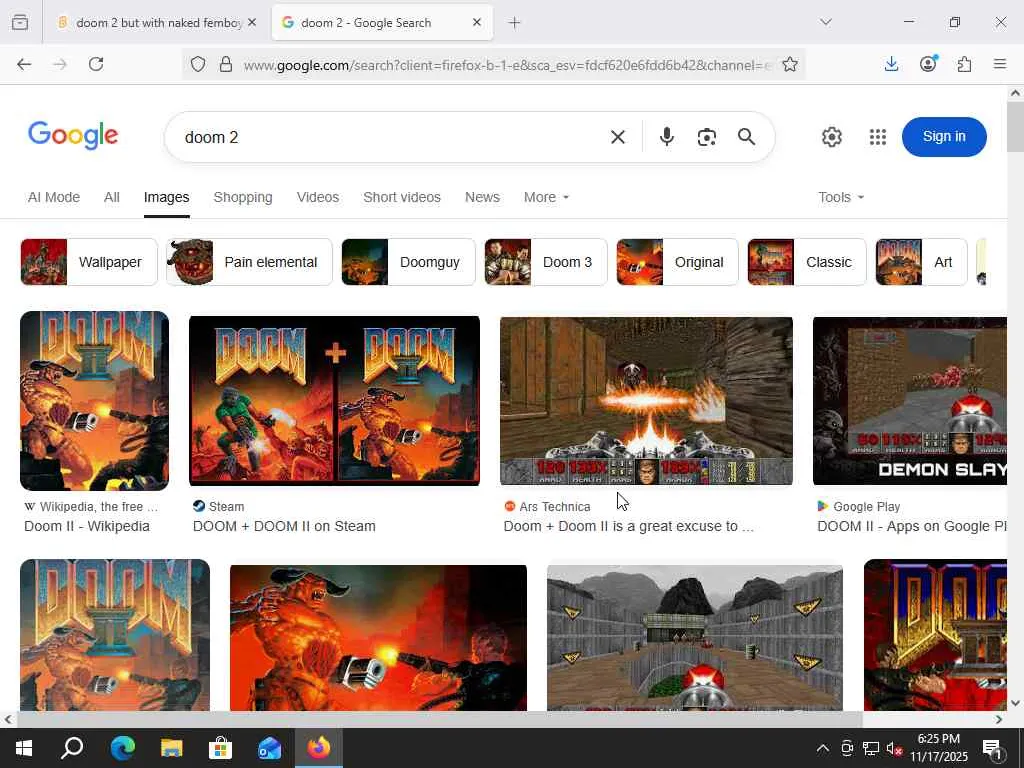Reload the current page
The width and height of the screenshot is (1024, 768).
[96, 65]
